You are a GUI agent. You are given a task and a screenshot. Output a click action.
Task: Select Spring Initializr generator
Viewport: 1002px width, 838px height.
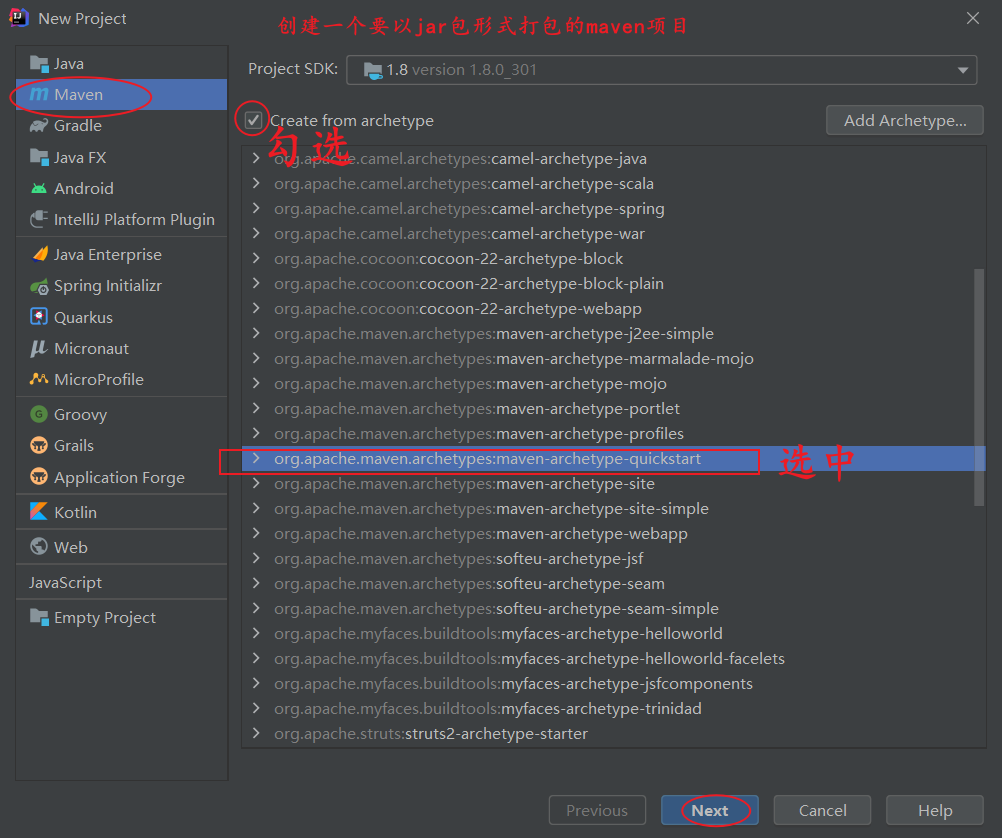pyautogui.click(x=121, y=286)
